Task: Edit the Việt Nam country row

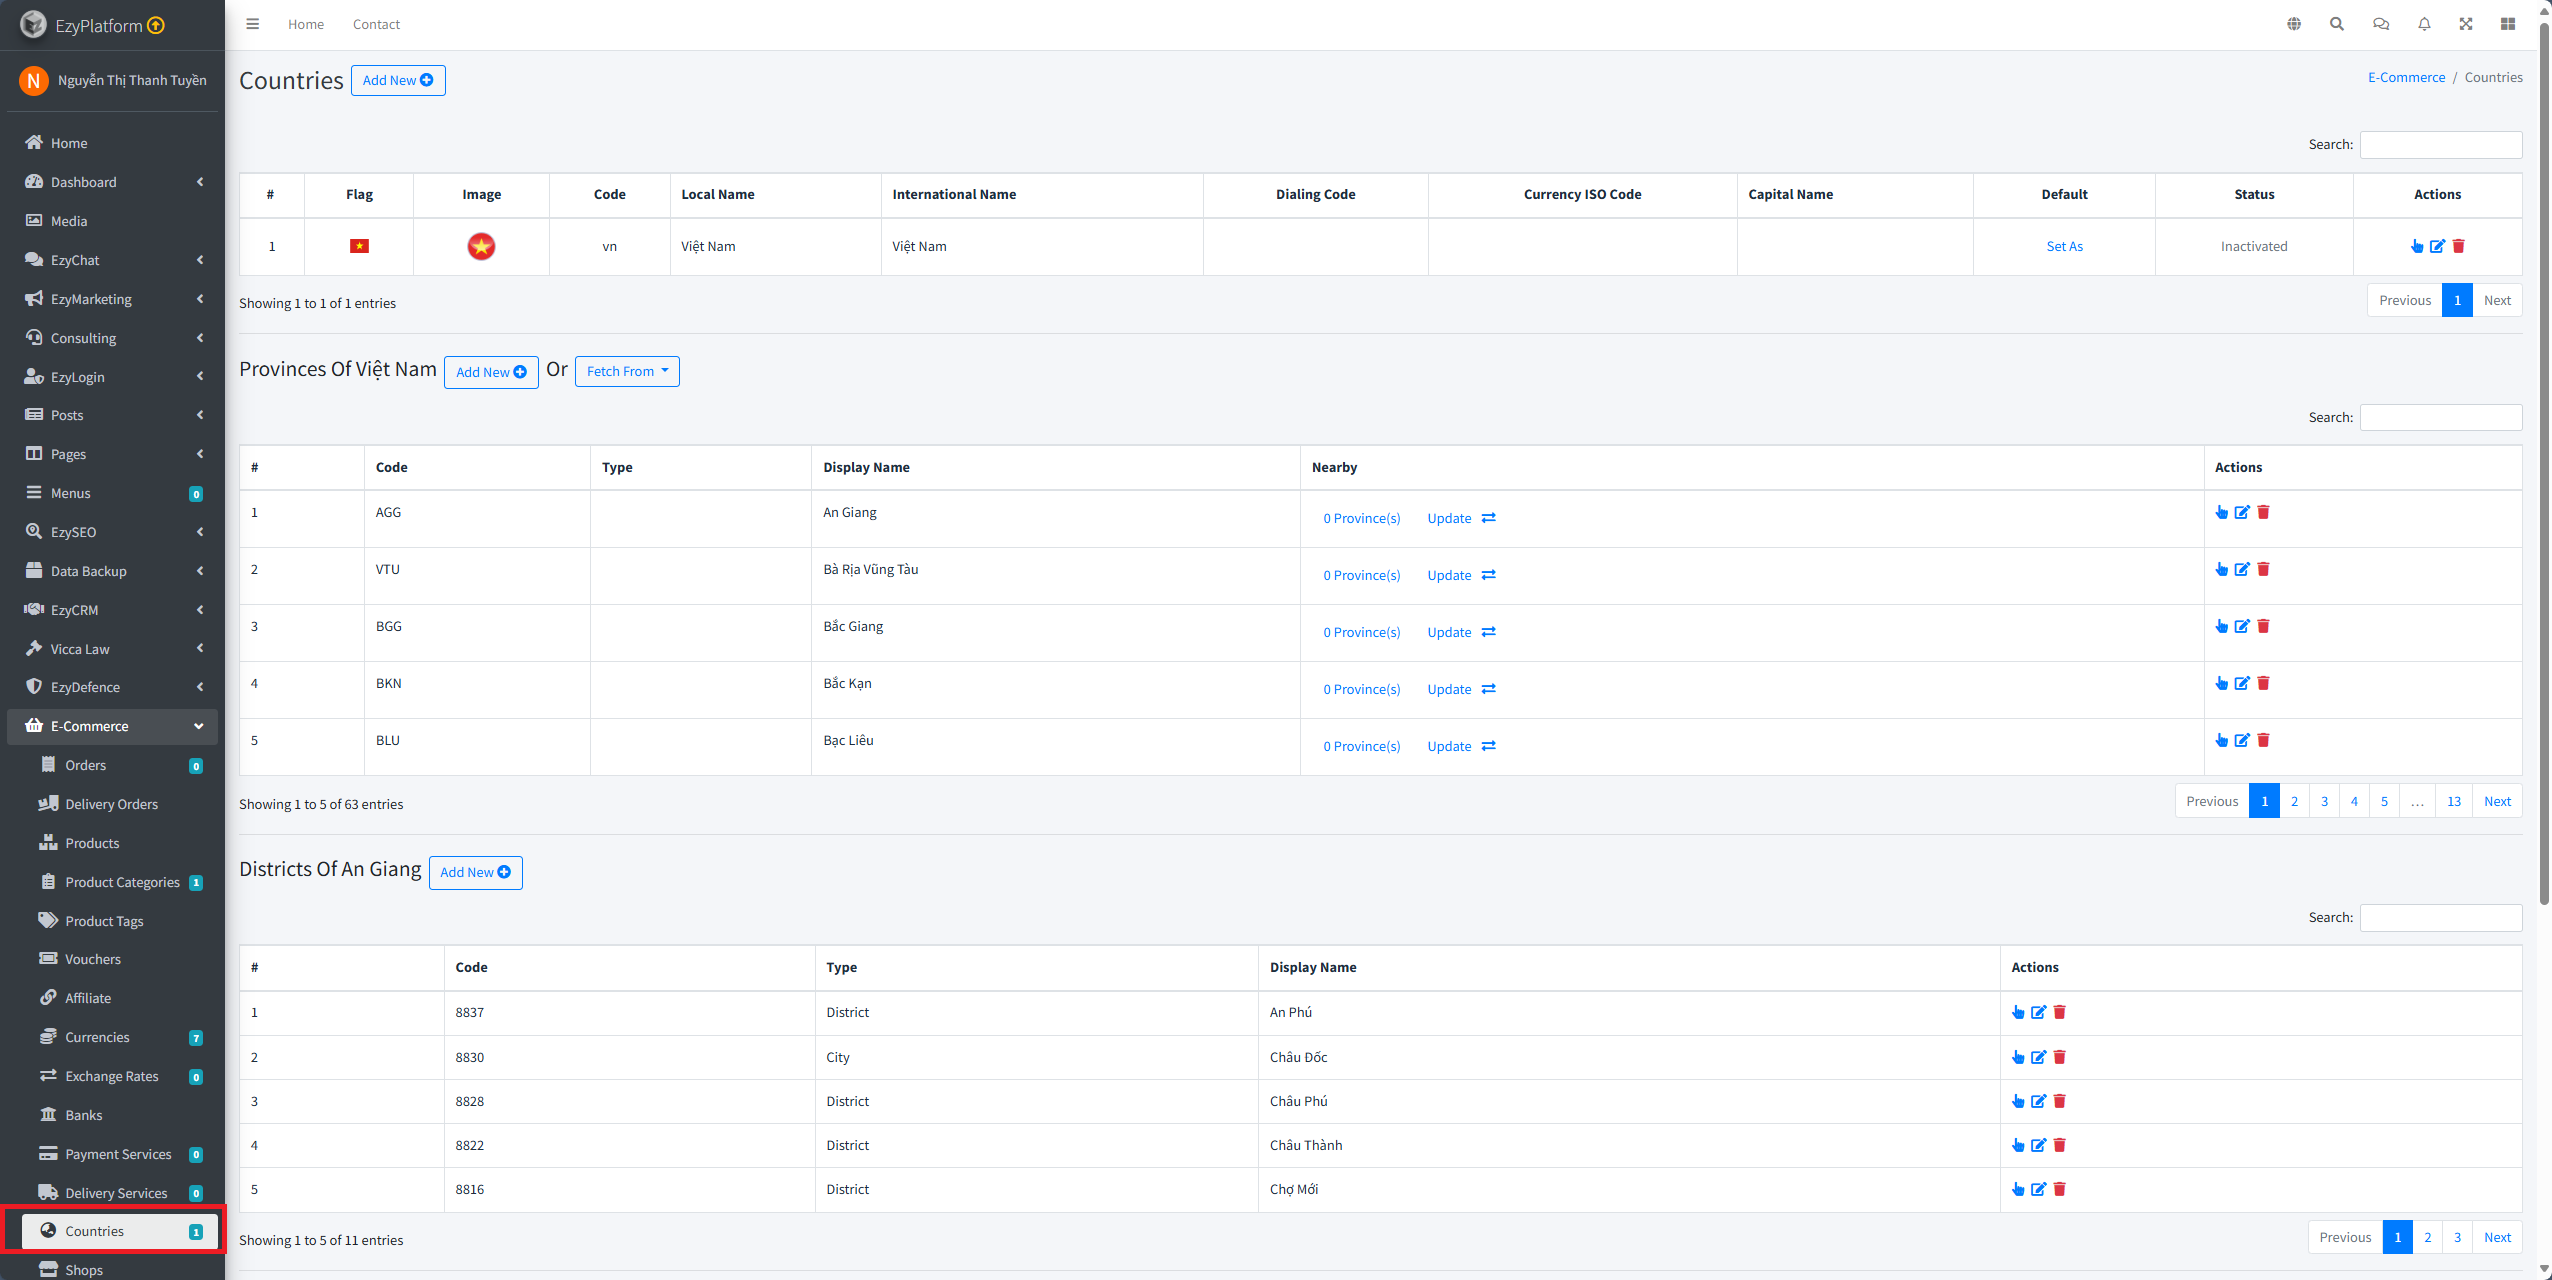Action: (2438, 246)
